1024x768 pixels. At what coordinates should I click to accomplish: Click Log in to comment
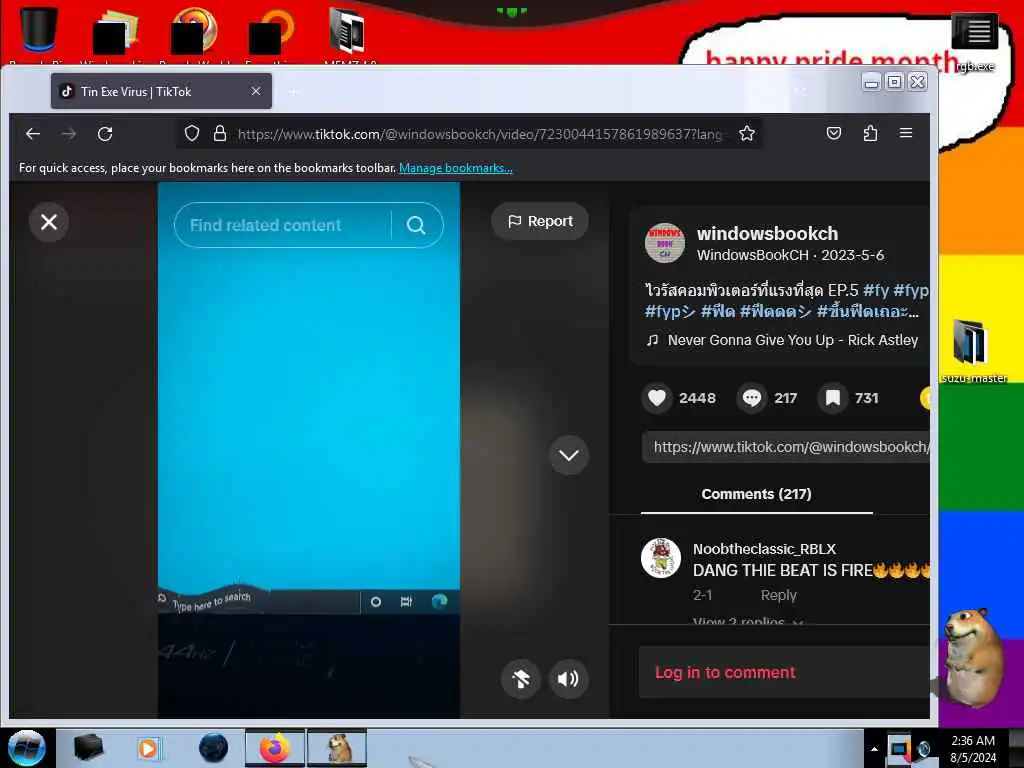(725, 673)
